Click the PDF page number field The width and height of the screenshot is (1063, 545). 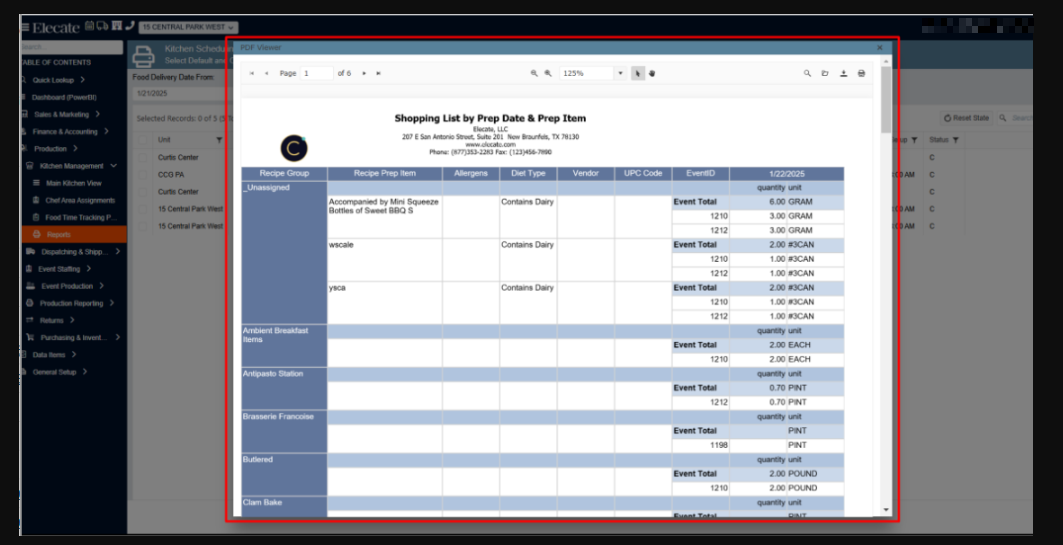(x=316, y=73)
